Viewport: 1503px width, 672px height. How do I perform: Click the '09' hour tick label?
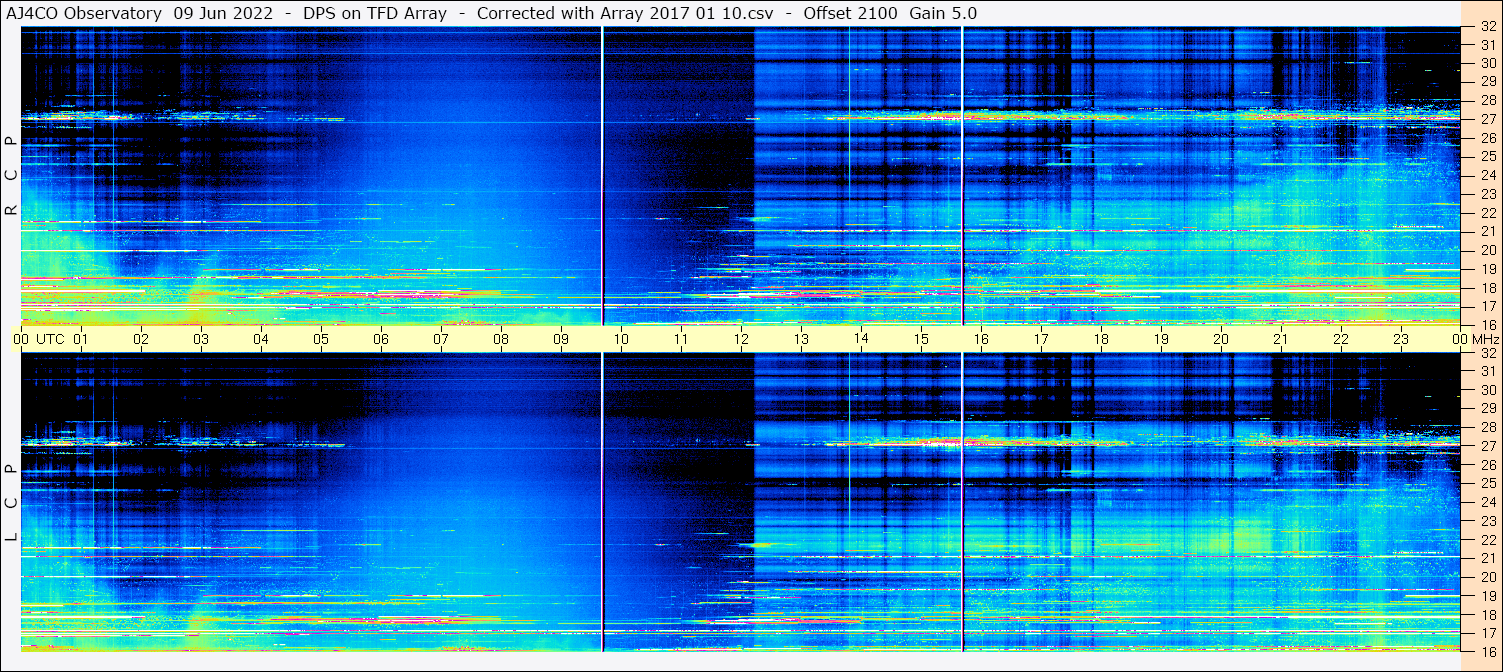click(x=561, y=339)
